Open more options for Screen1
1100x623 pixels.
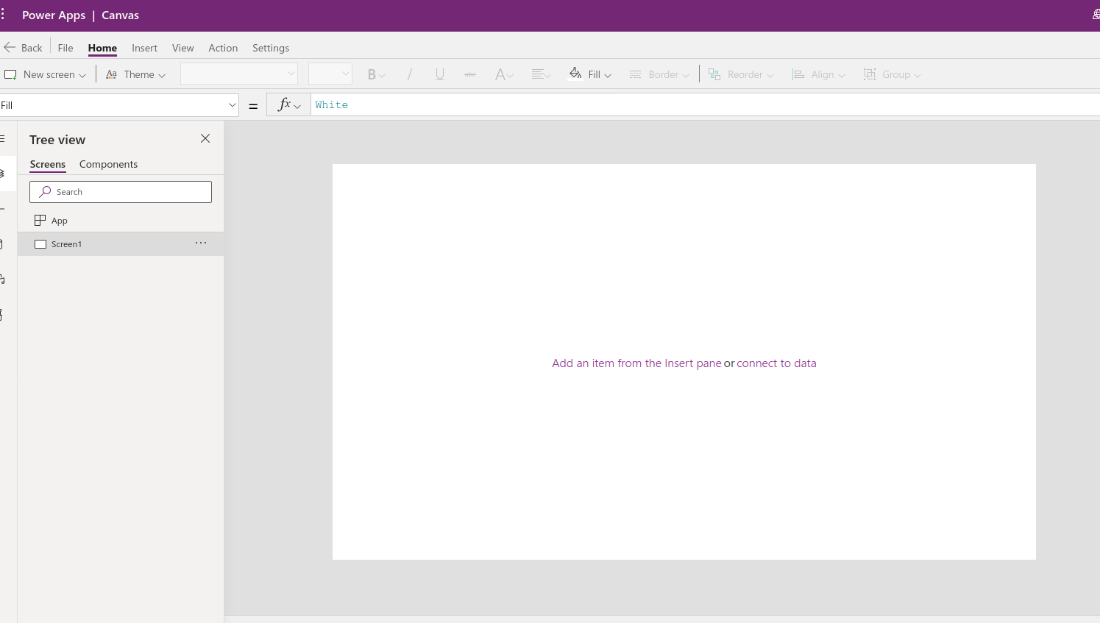tap(201, 243)
